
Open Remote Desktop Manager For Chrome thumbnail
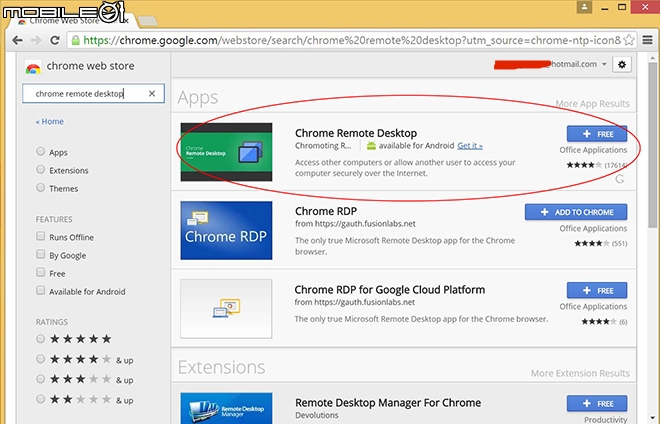pyautogui.click(x=226, y=408)
